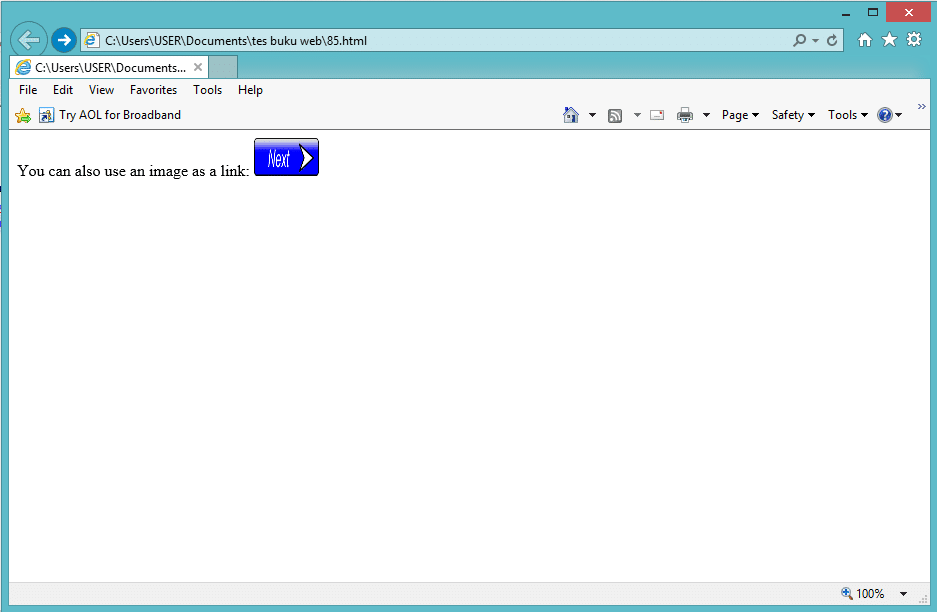Click the Read mail icon
Viewport: 937px width, 612px height.
pos(656,115)
